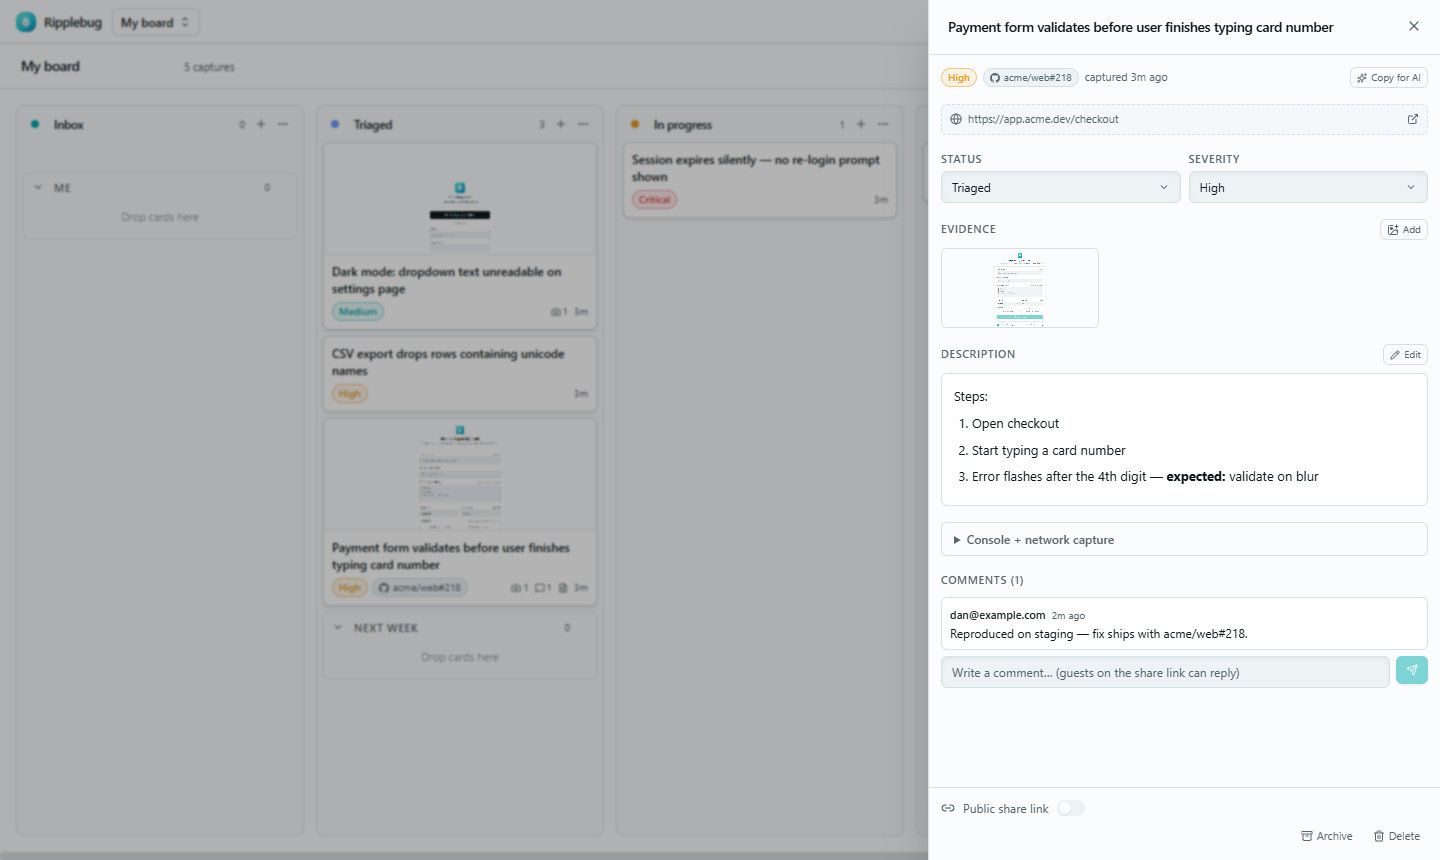Viewport: 1440px width, 860px height.
Task: Open the Severity dropdown showing High
Action: 1308,188
